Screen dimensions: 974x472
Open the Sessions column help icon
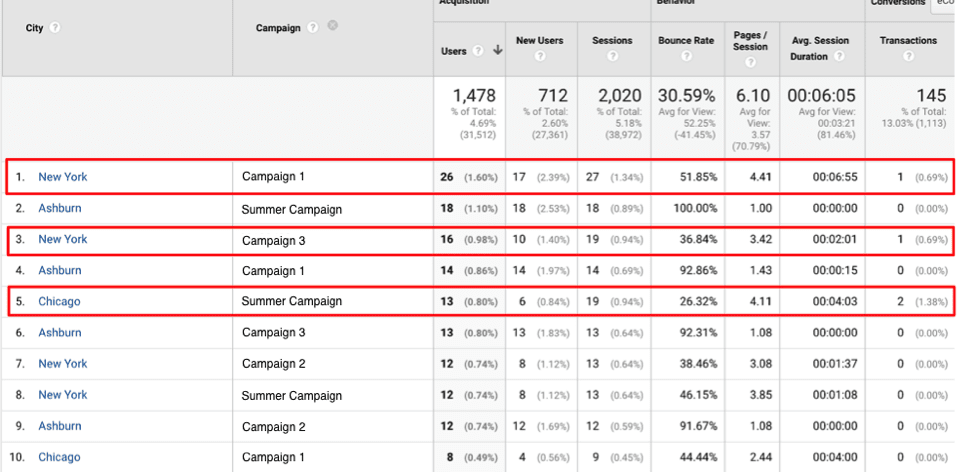click(612, 56)
